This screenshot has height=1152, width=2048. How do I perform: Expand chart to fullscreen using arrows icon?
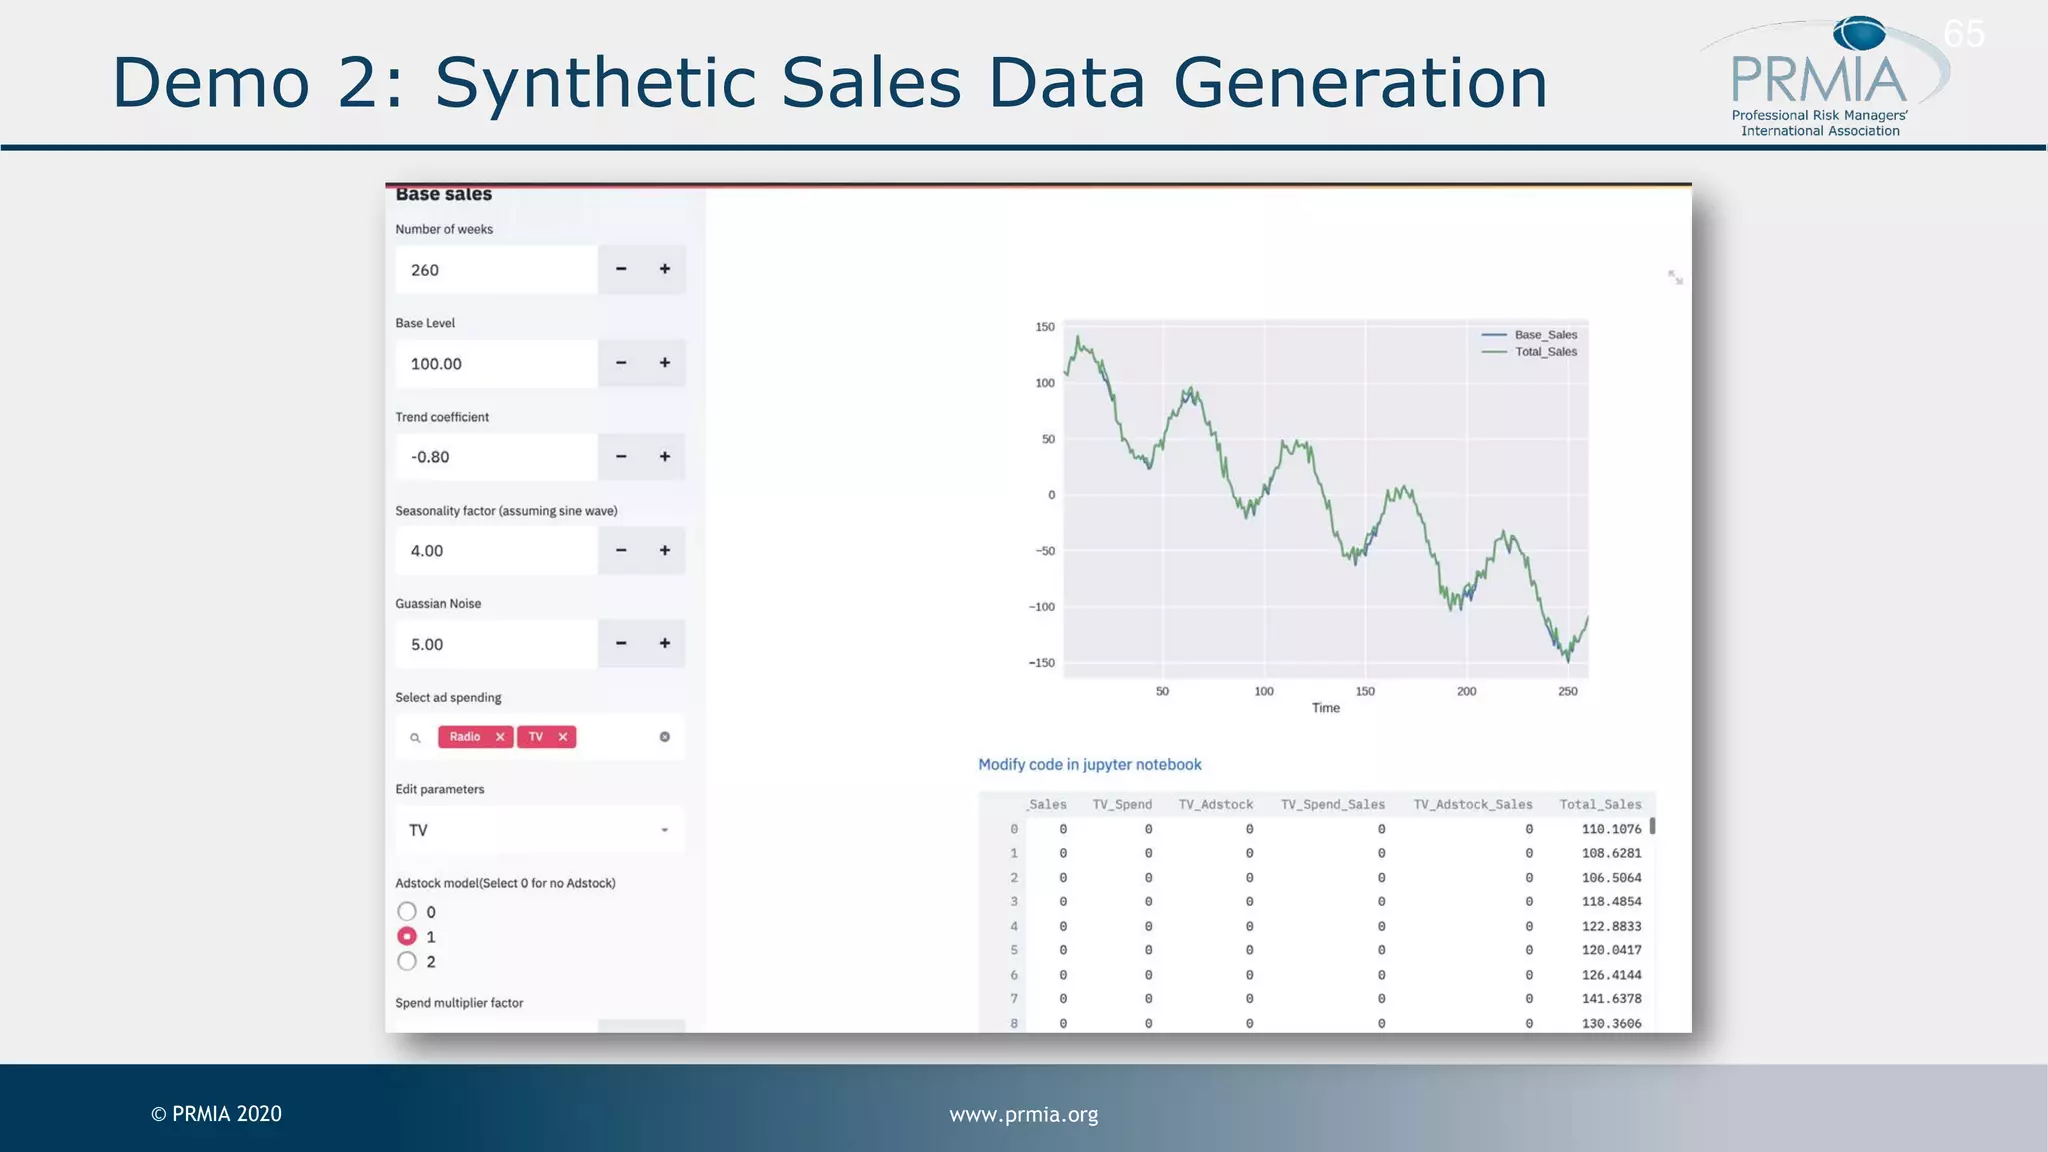[x=1675, y=277]
